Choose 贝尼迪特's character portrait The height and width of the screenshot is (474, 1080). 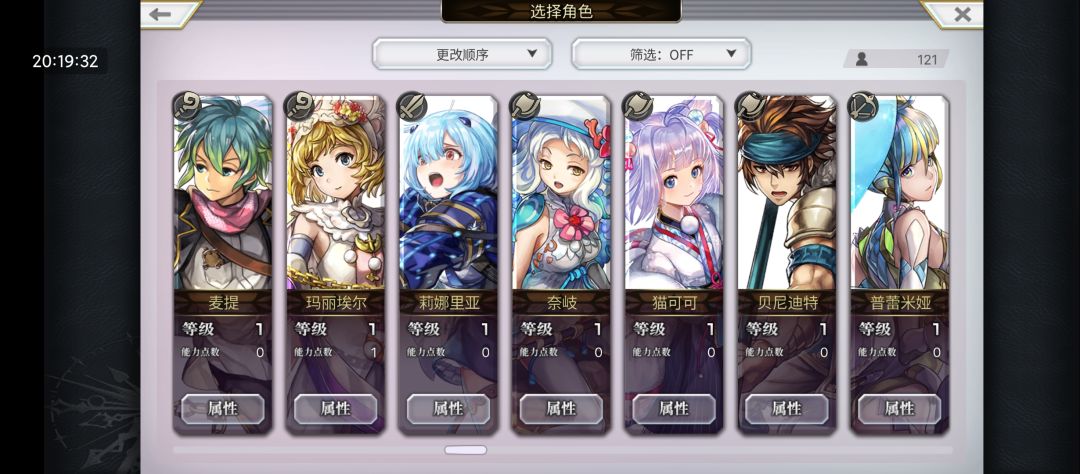(787, 193)
